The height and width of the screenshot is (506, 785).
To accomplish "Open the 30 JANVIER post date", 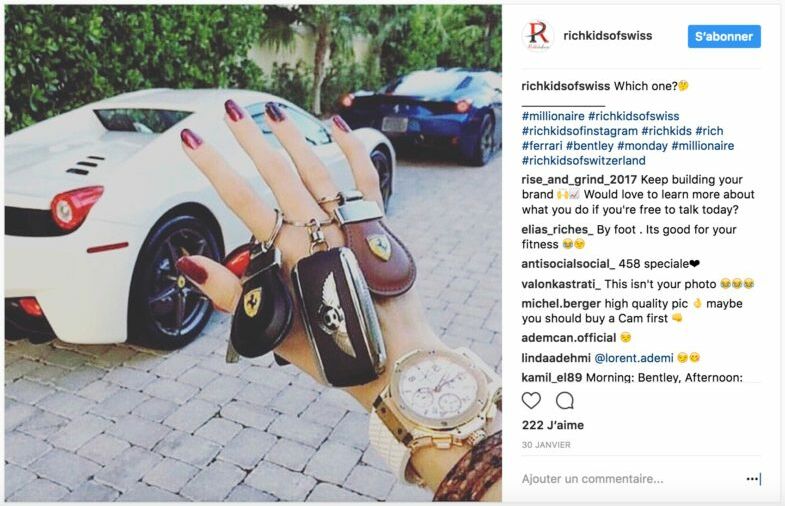I will pos(546,445).
